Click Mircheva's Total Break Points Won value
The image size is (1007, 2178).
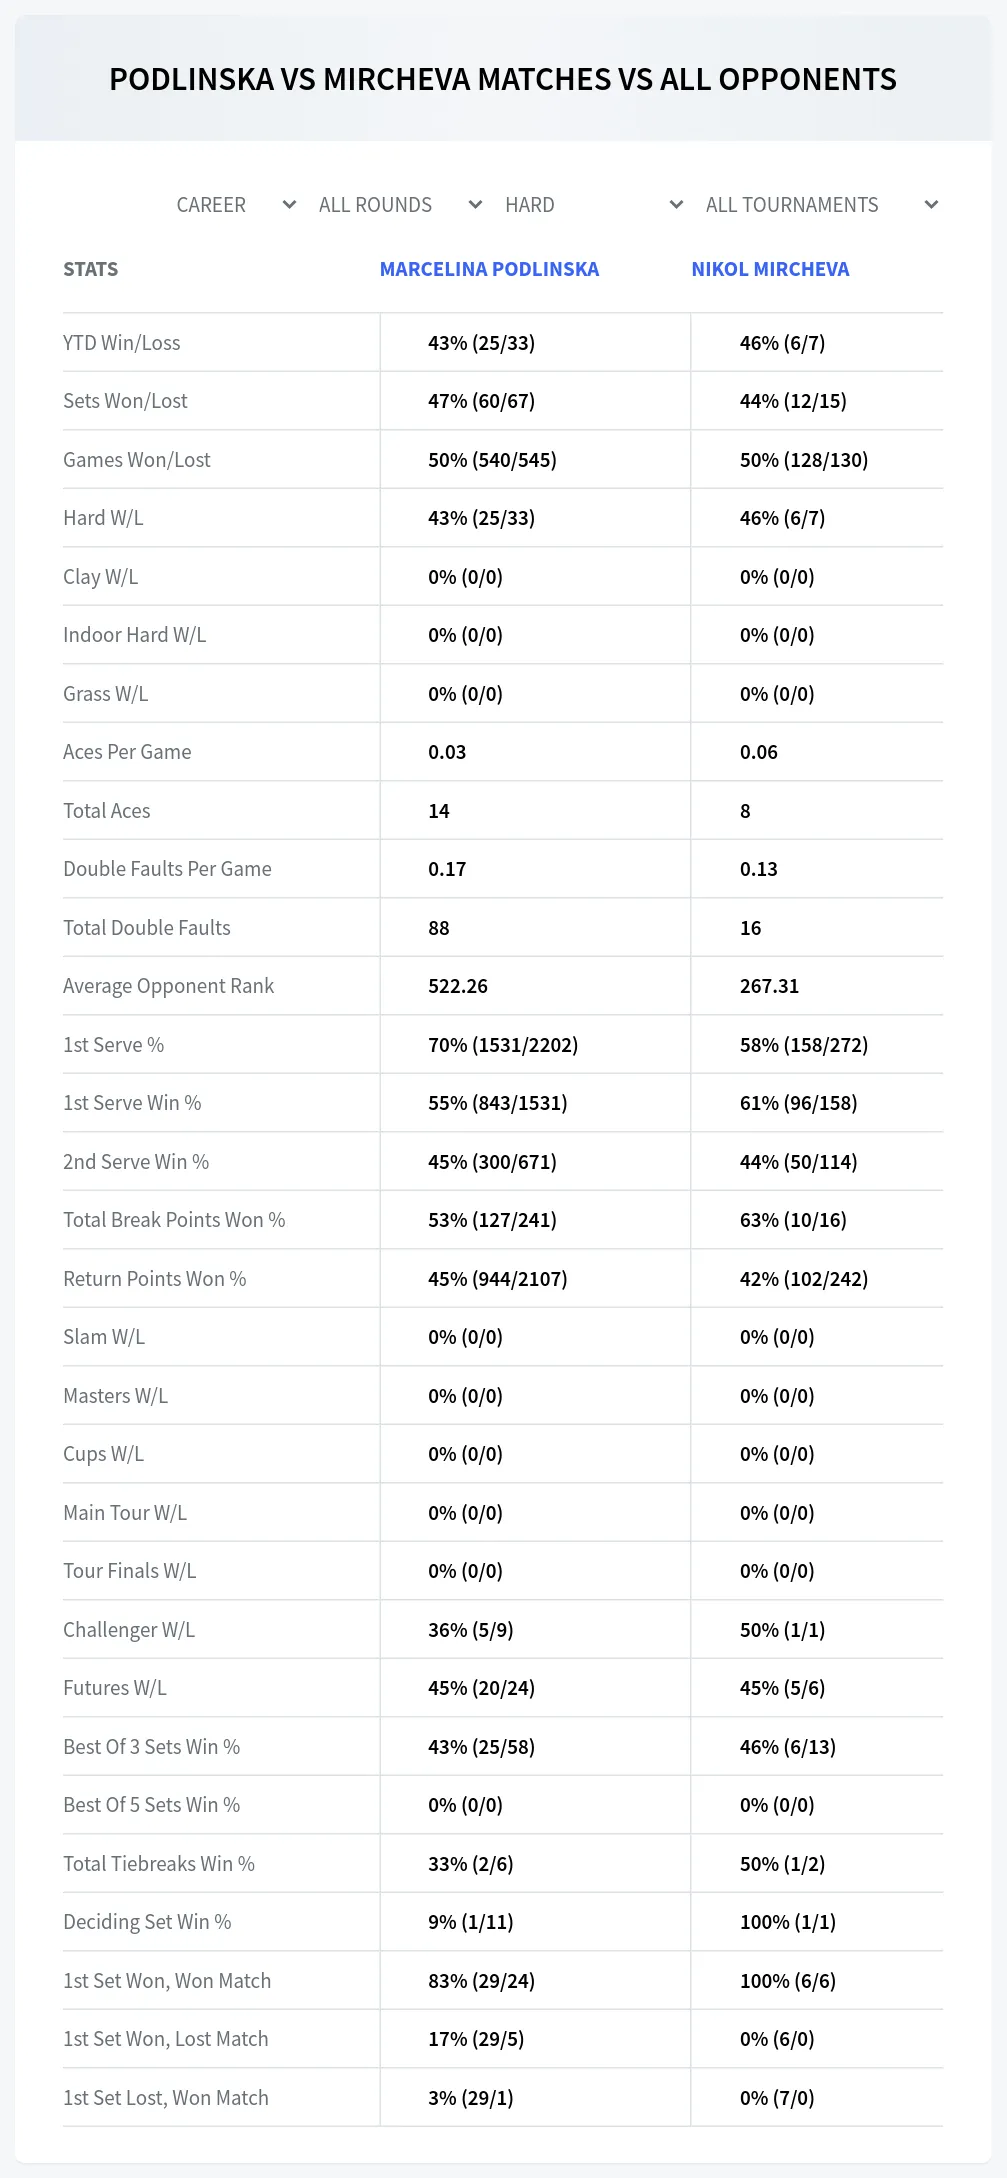tap(793, 1220)
